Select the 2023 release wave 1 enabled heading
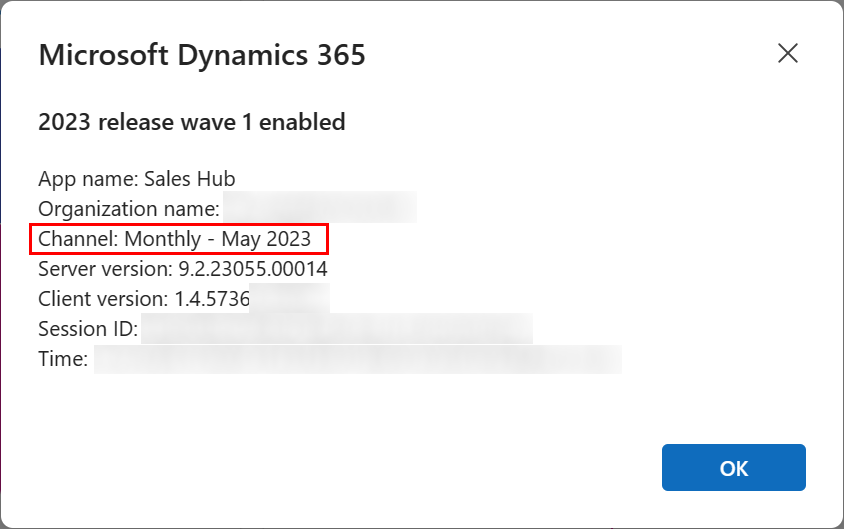 click(x=192, y=122)
